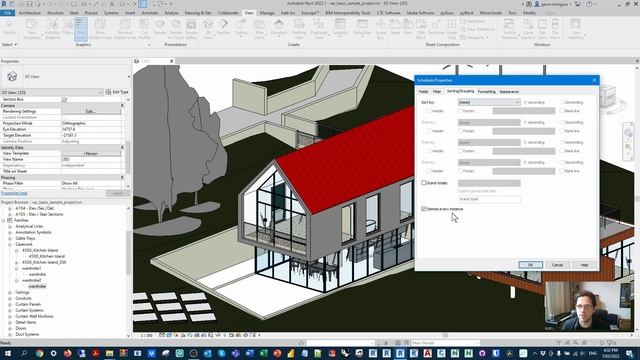Expand the Ceilings tree node
Image resolution: width=640 pixels, height=360 pixels.
coord(10,292)
